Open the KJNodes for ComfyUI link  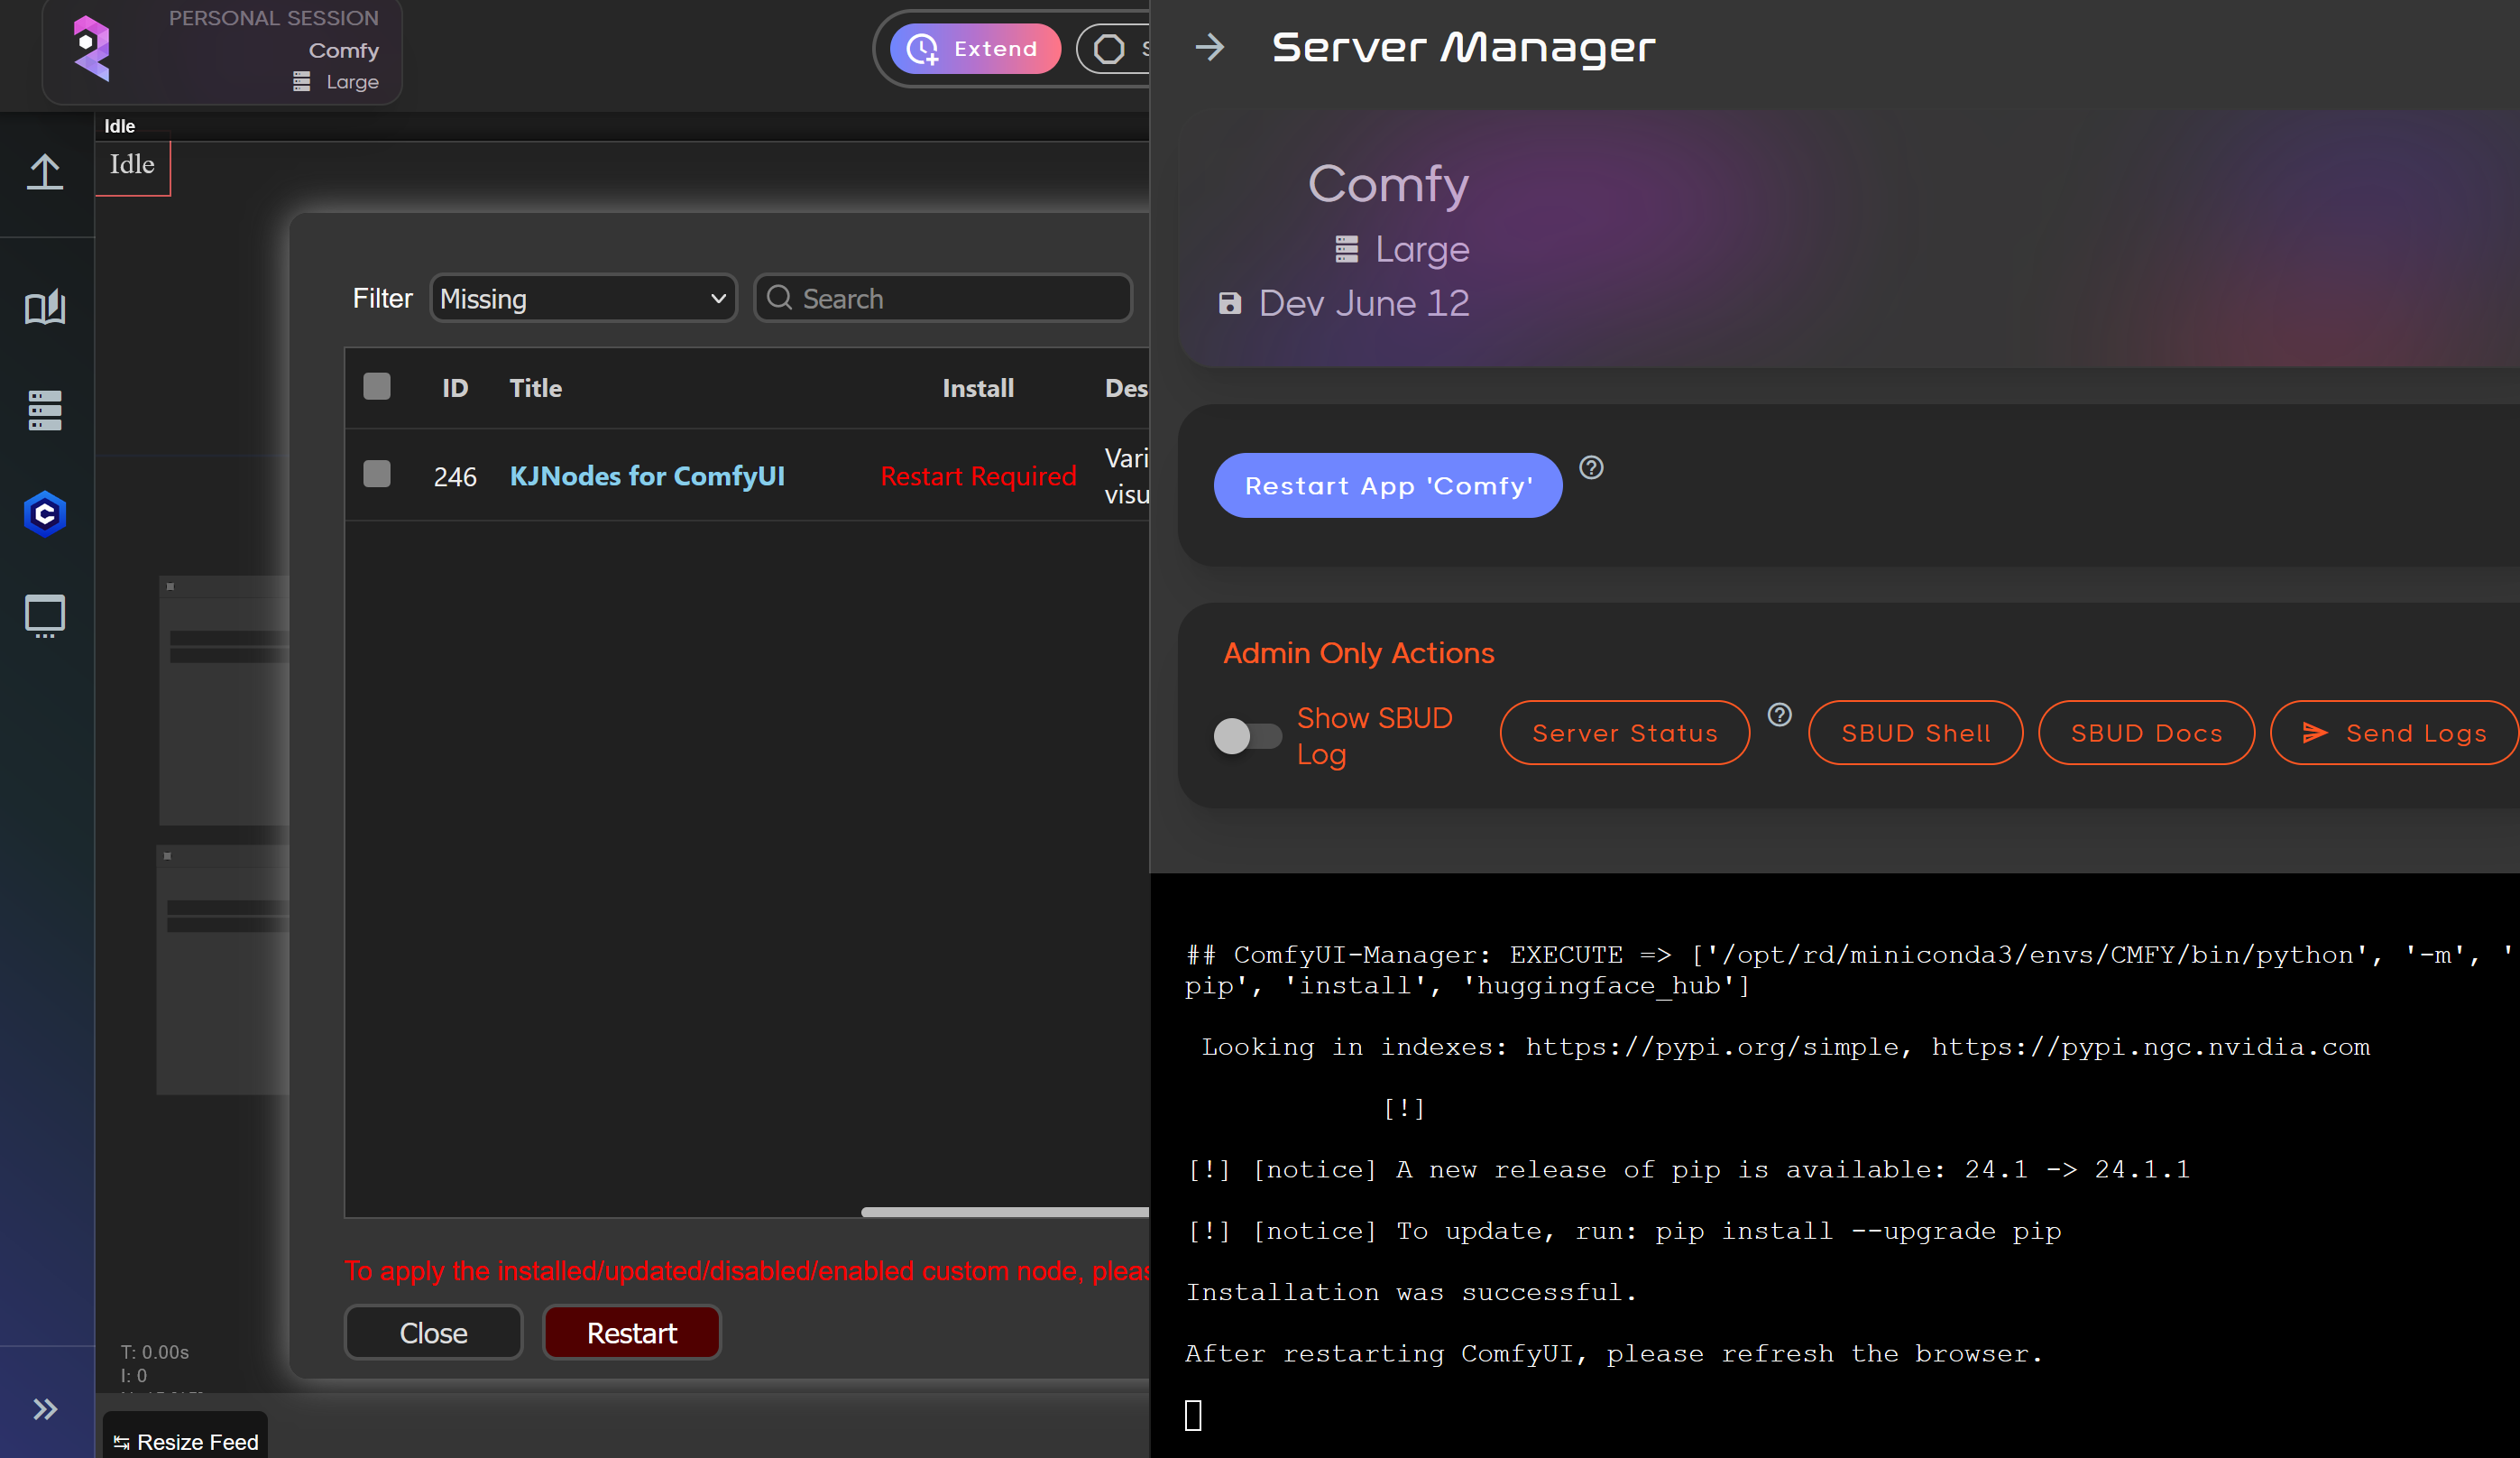[x=647, y=476]
